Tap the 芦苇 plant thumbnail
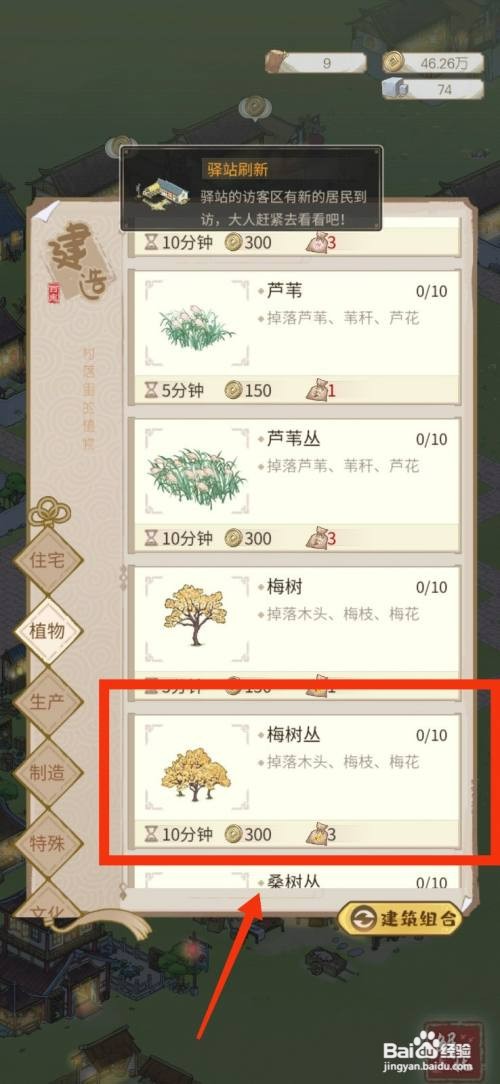This screenshot has height=1084, width=500. click(196, 324)
